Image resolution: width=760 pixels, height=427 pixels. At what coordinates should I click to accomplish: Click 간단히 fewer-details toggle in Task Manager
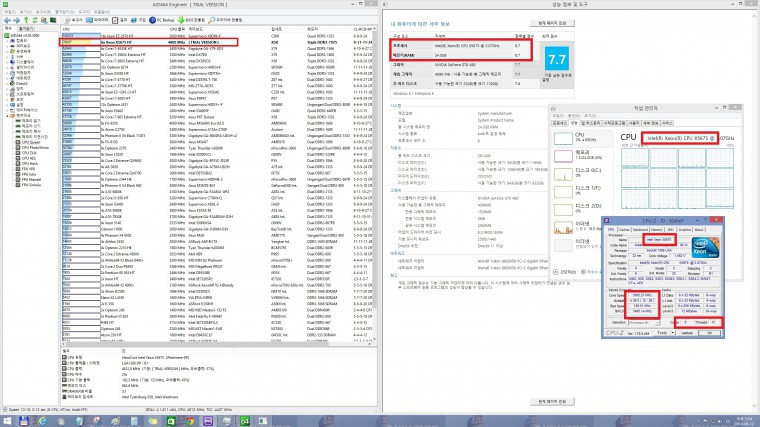pyautogui.click(x=565, y=272)
